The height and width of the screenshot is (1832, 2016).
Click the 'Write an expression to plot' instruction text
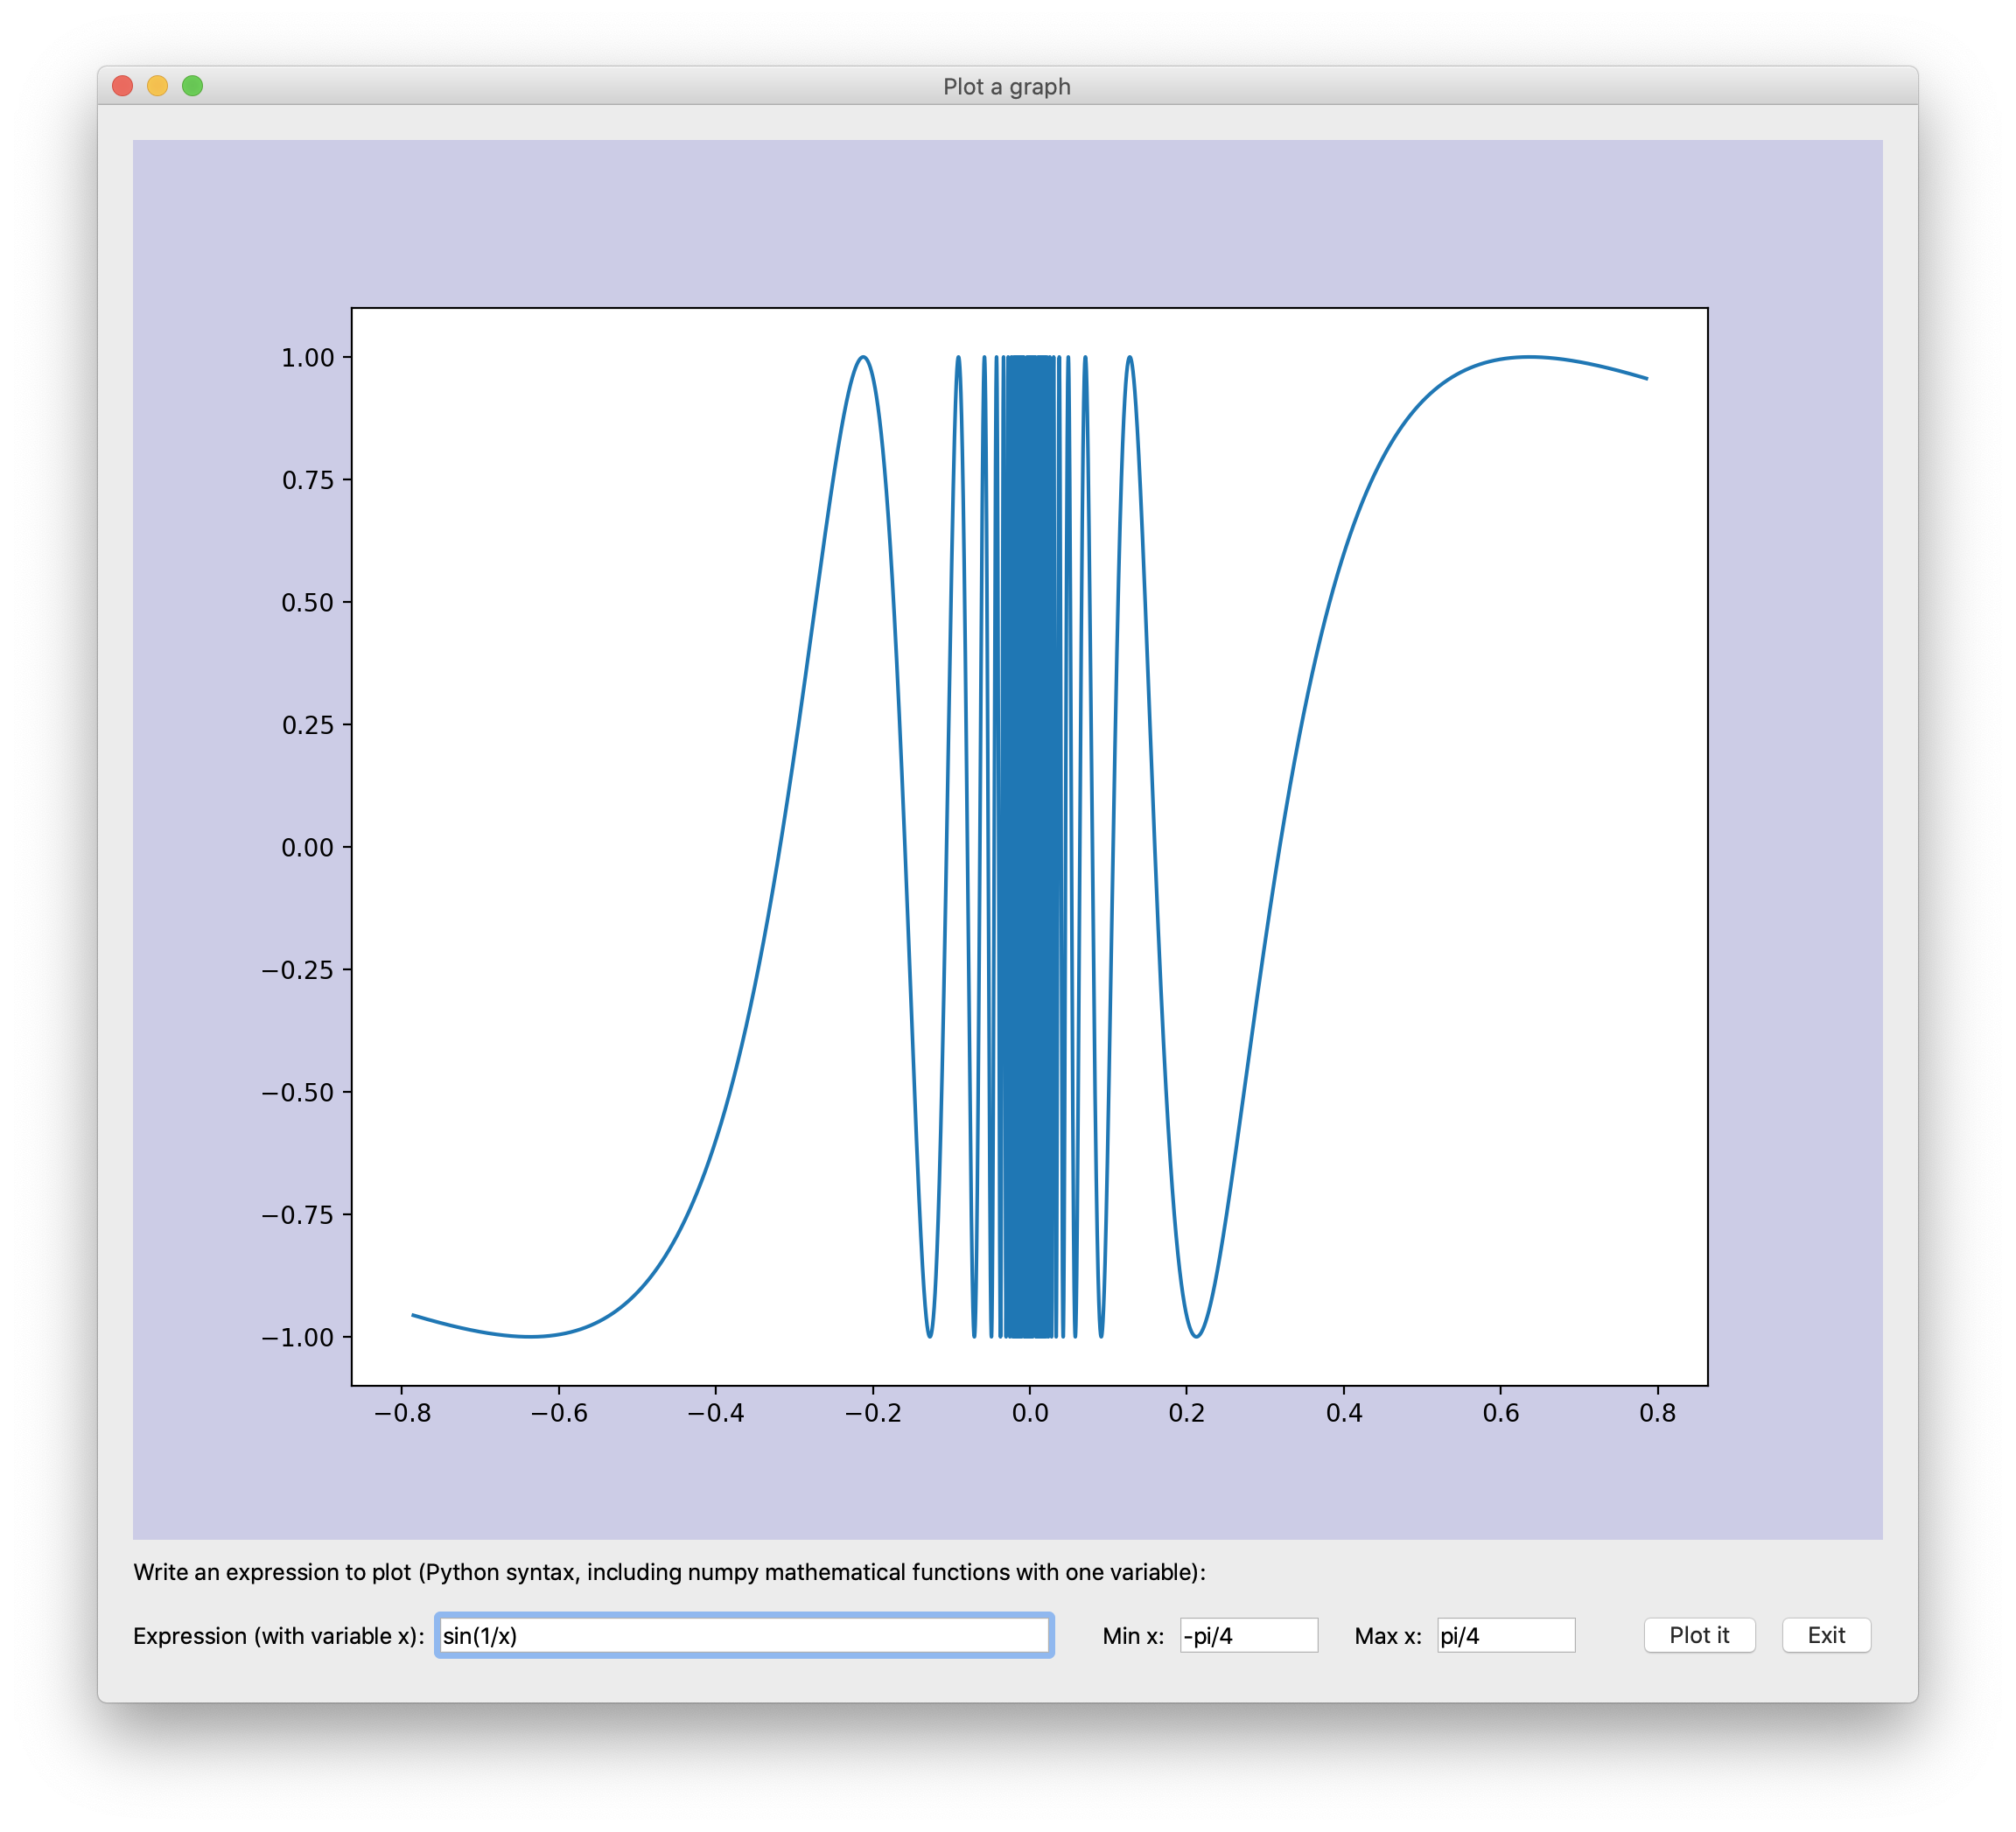click(669, 1572)
